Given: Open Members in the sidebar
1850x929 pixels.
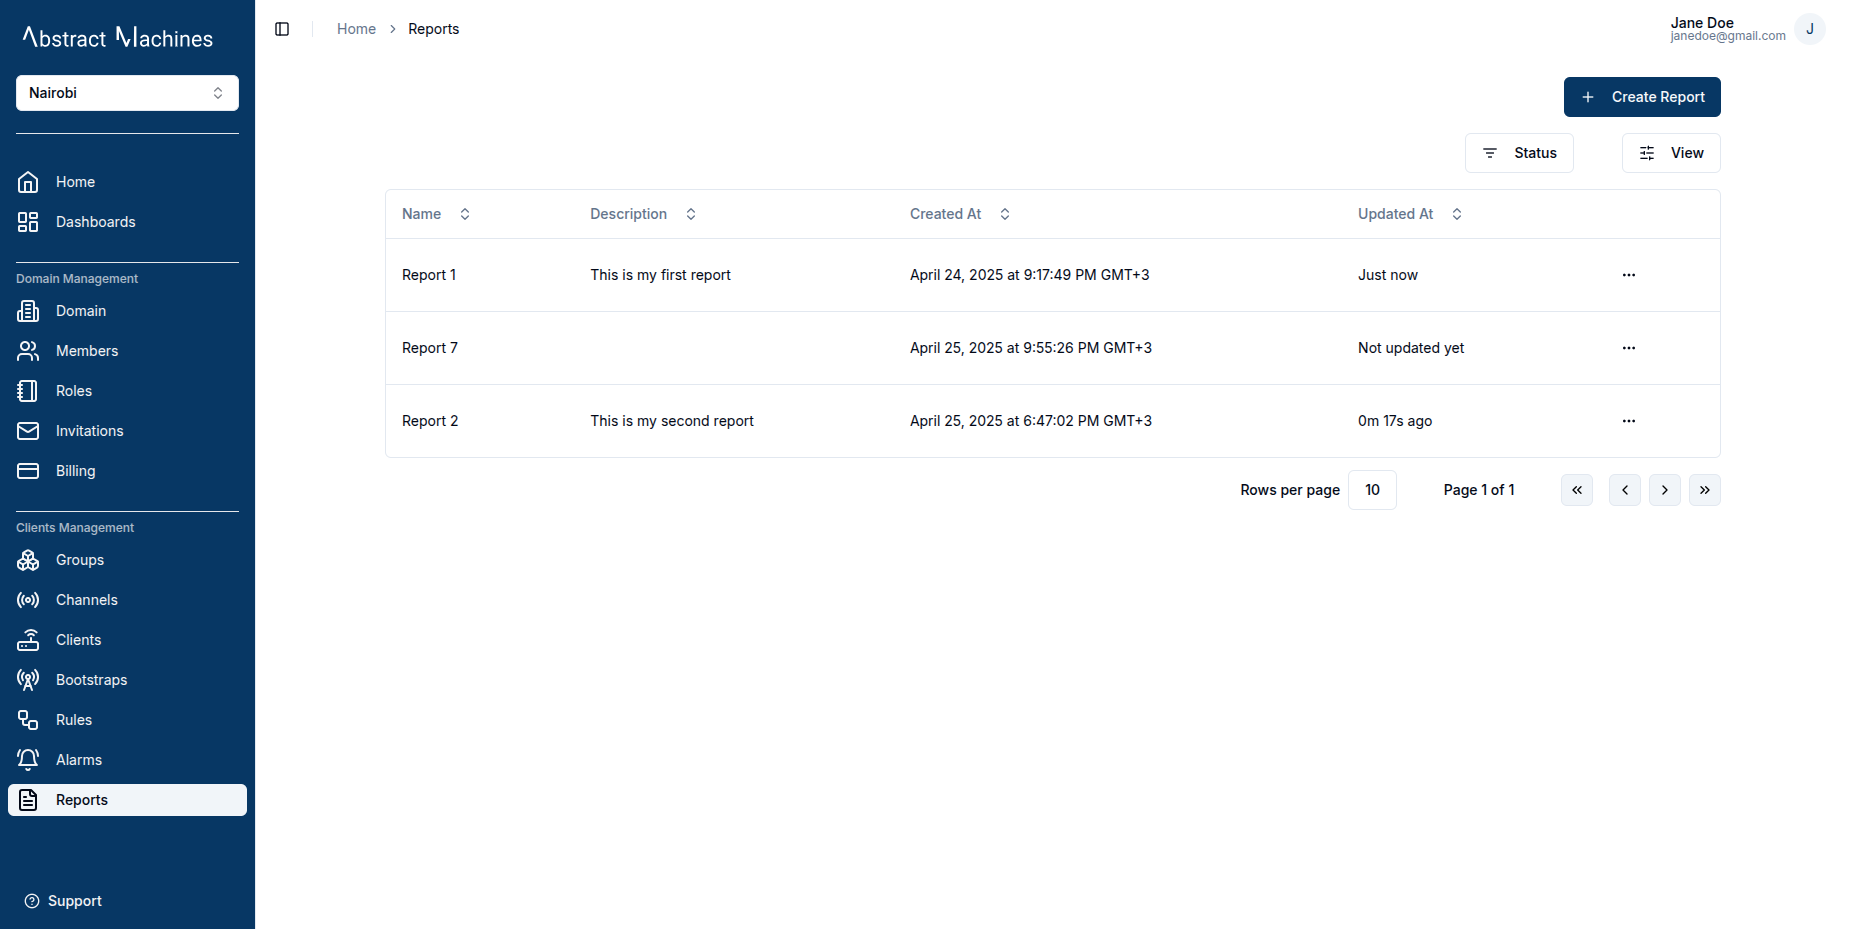Looking at the screenshot, I should (127, 351).
